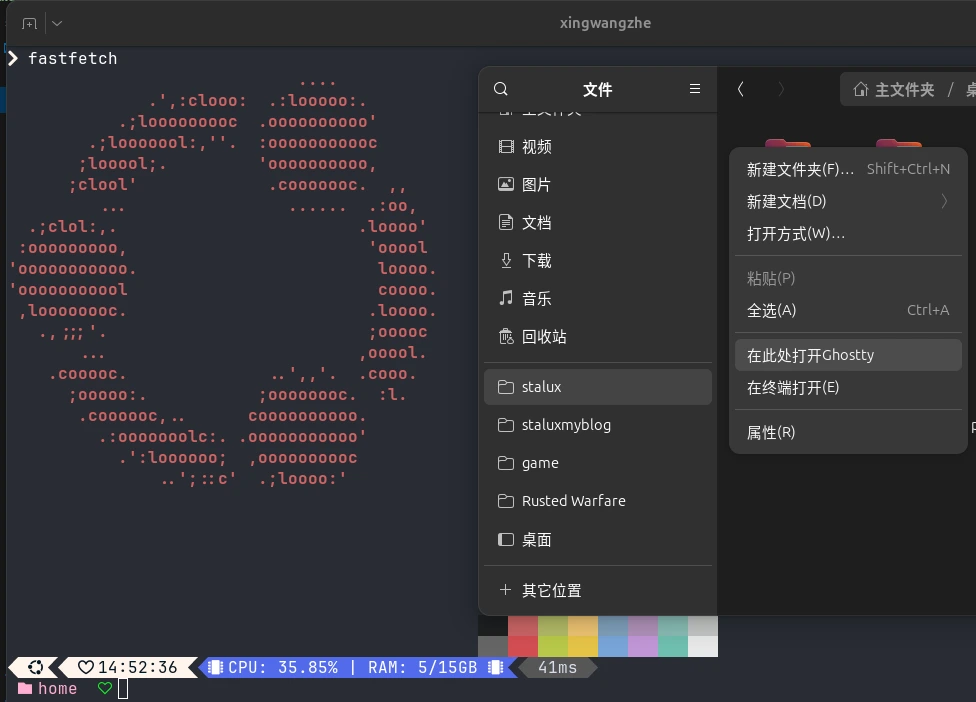
Task: Select the 视频 sidebar entry icon
Action: 506,146
